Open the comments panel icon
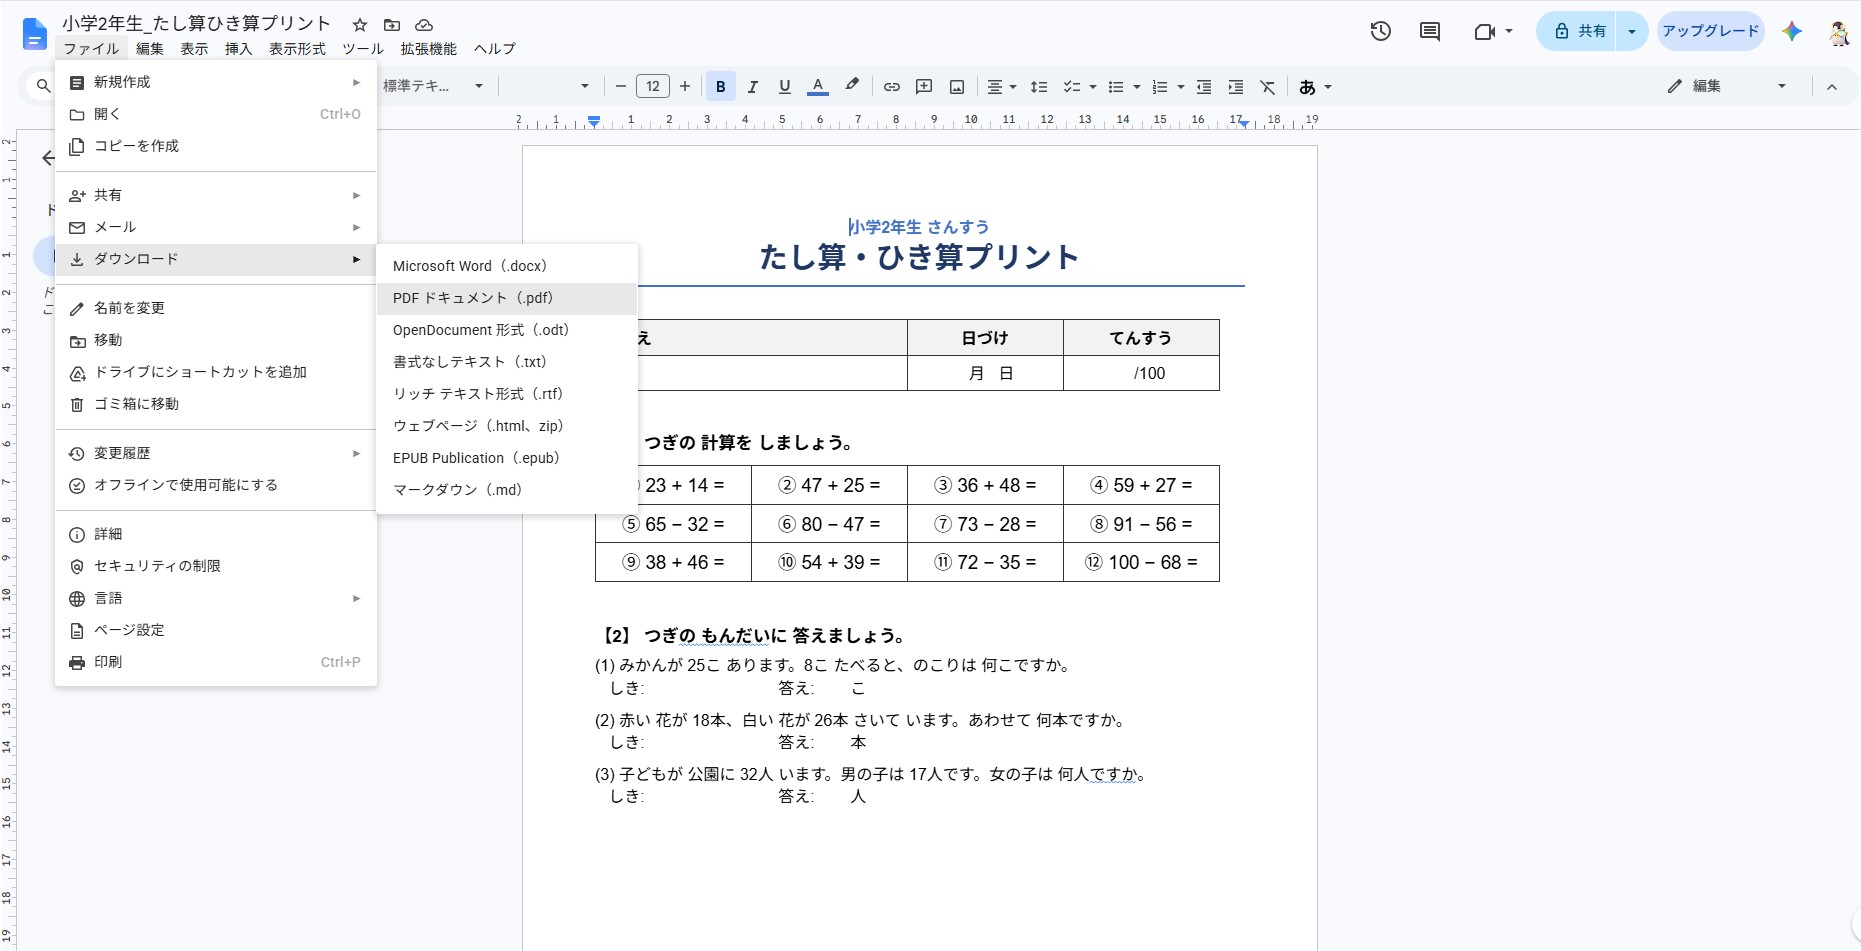The height and width of the screenshot is (951, 1861). pyautogui.click(x=1430, y=31)
